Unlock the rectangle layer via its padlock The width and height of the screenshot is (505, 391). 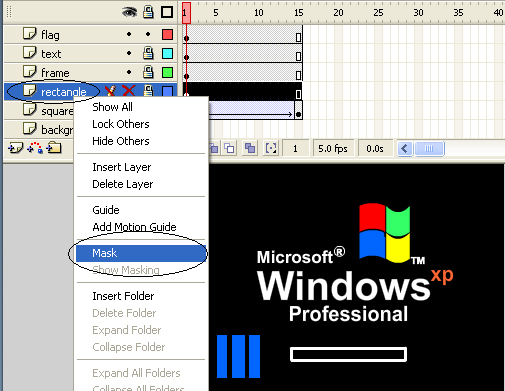coord(148,90)
